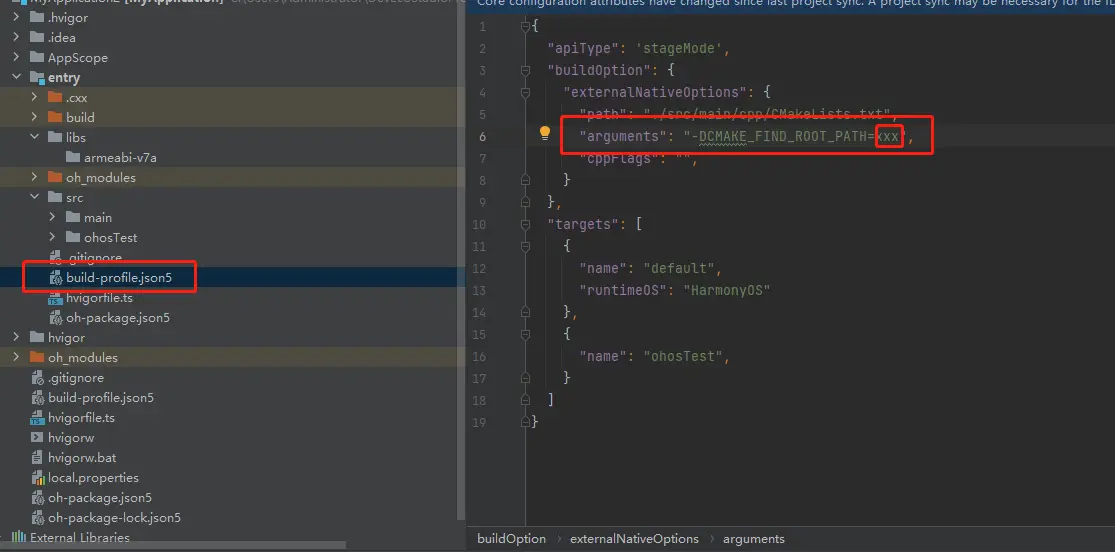Open root .gitignore file
Screen dimensions: 1115x552
pyautogui.click(x=76, y=378)
